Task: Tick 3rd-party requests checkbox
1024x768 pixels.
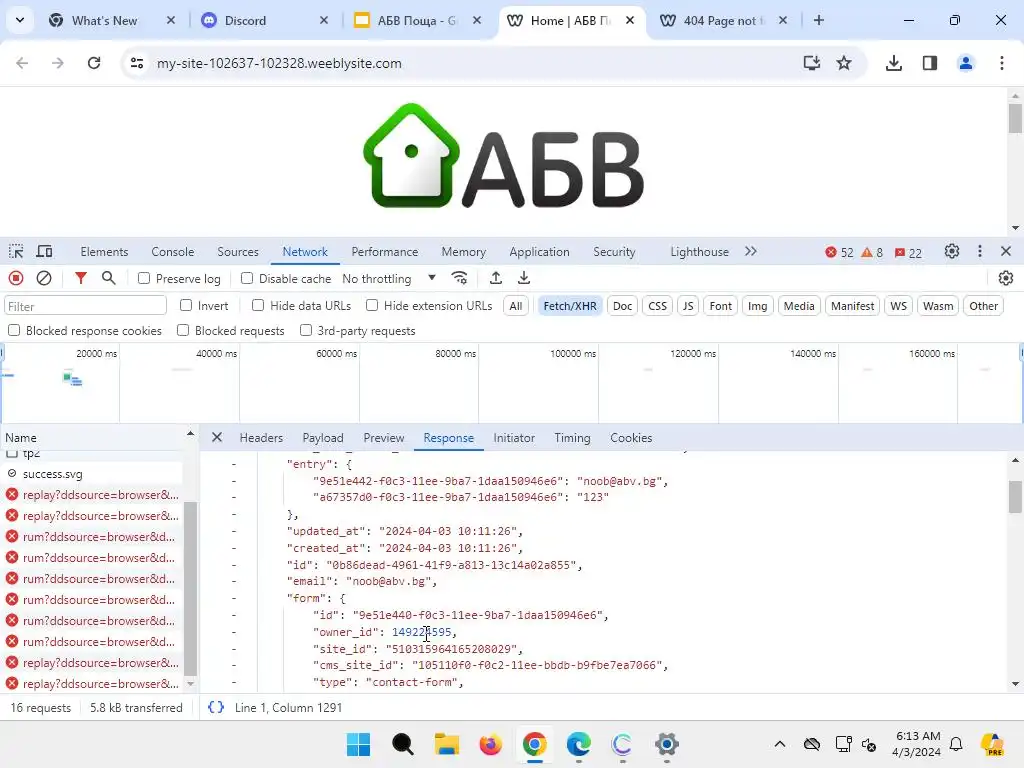Action: coord(306,330)
